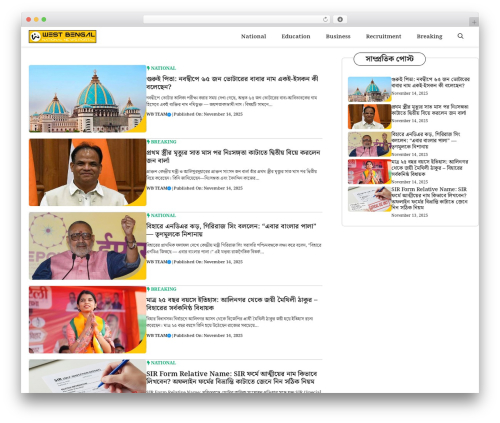Open the first article headline about Nabadwip voters

(232, 83)
